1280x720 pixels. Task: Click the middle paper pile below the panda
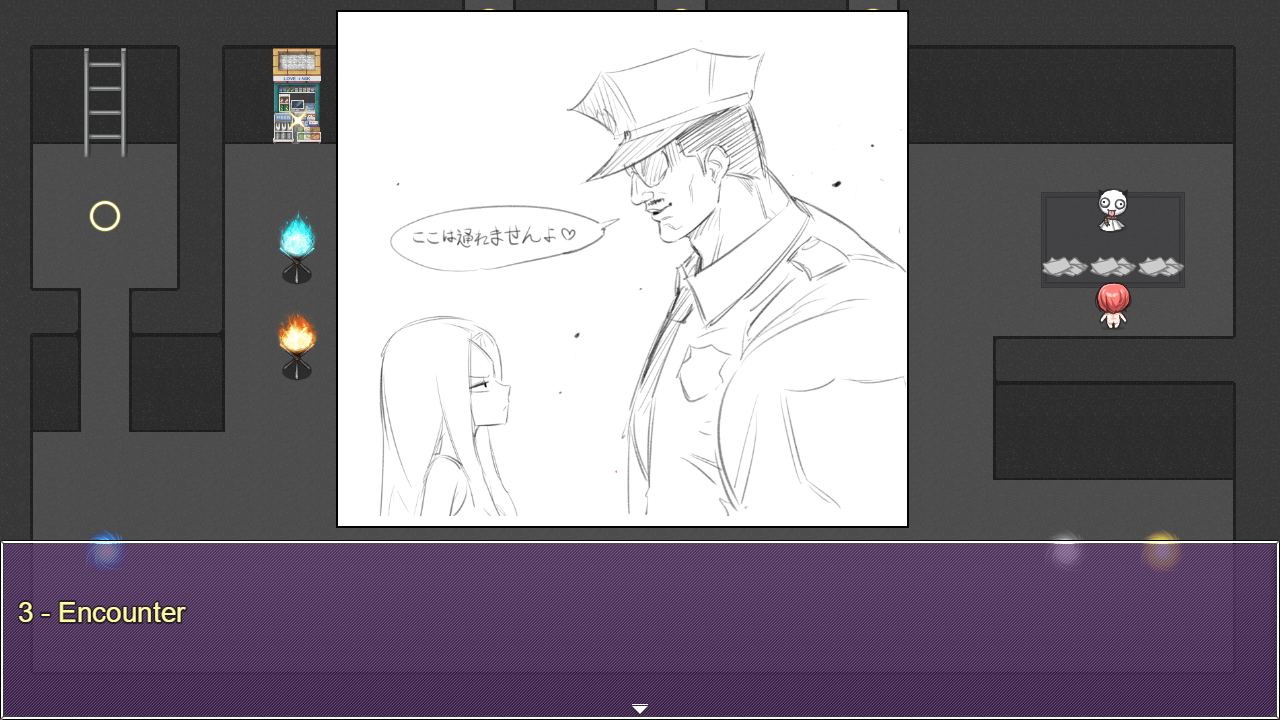click(x=1112, y=267)
